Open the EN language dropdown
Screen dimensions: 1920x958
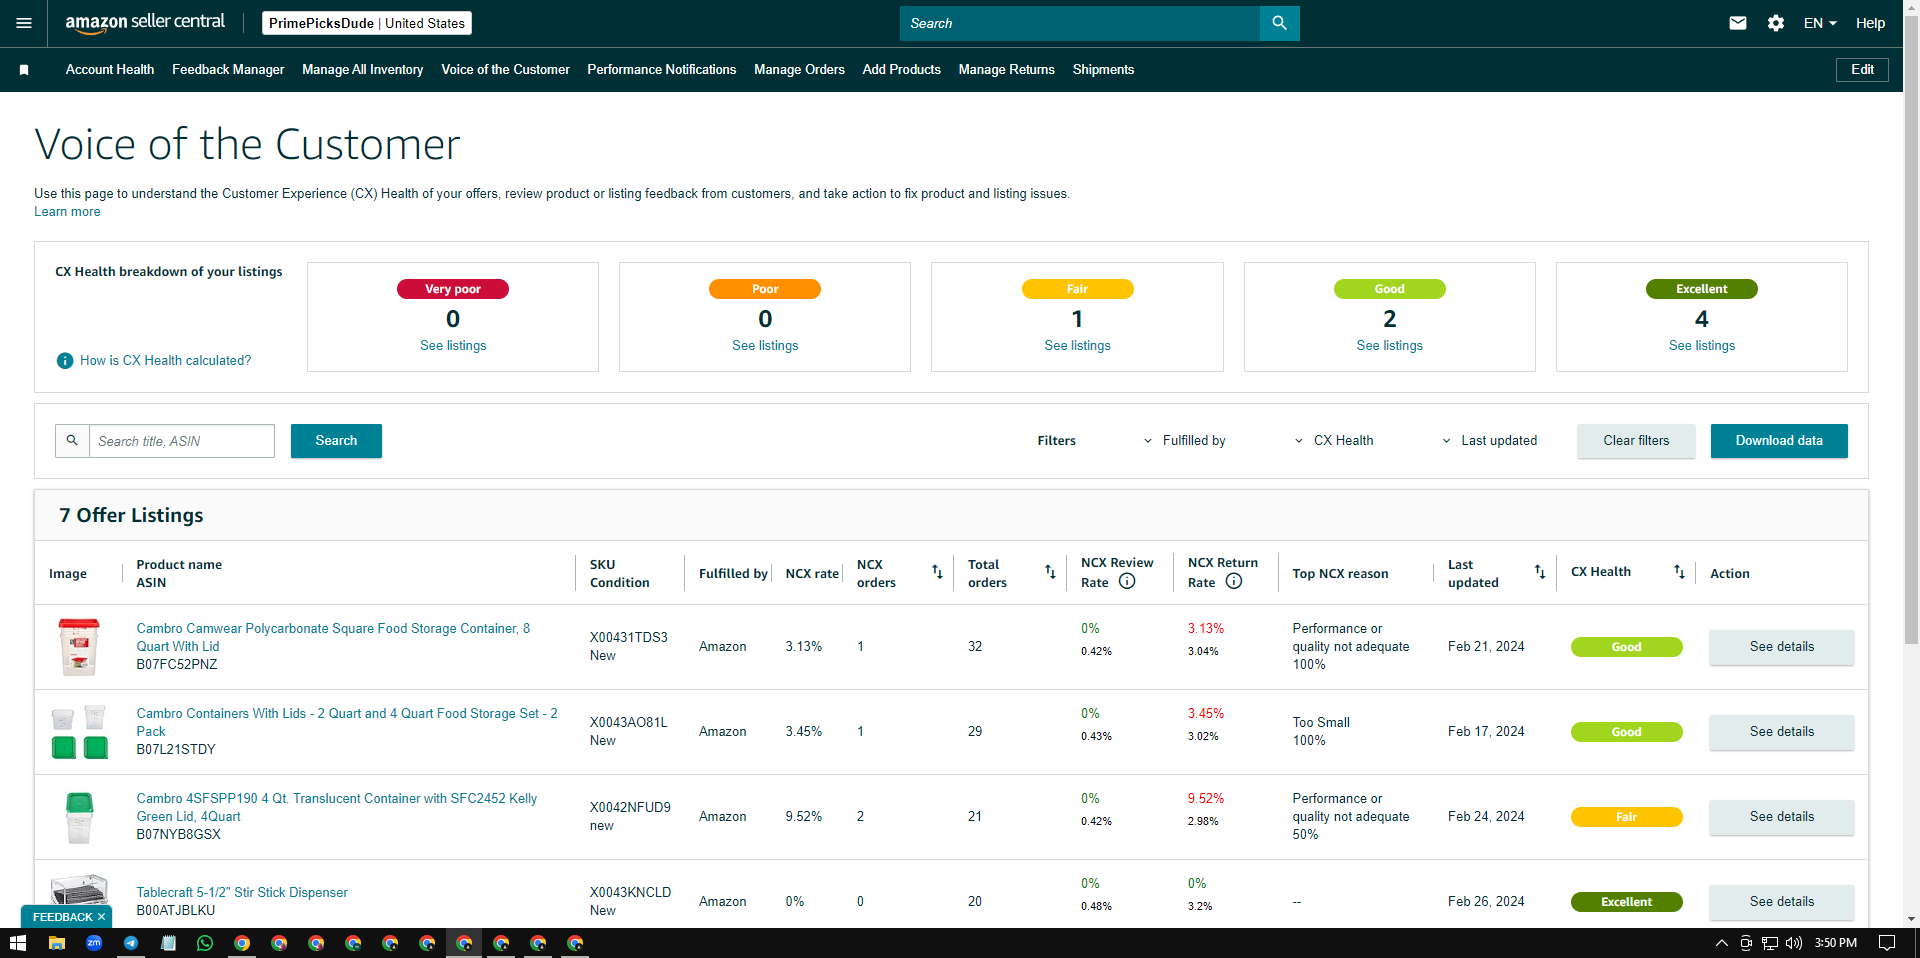1820,23
